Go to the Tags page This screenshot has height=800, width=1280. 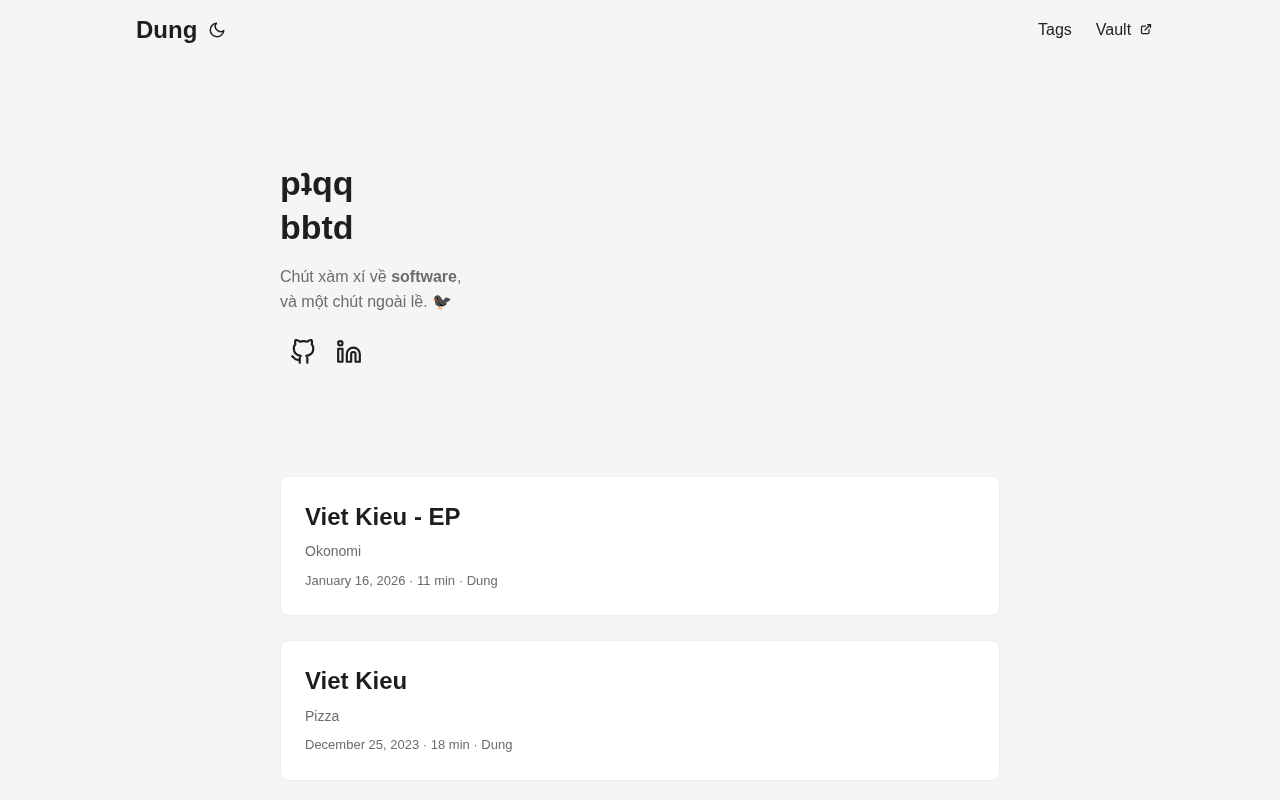[x=1054, y=30]
